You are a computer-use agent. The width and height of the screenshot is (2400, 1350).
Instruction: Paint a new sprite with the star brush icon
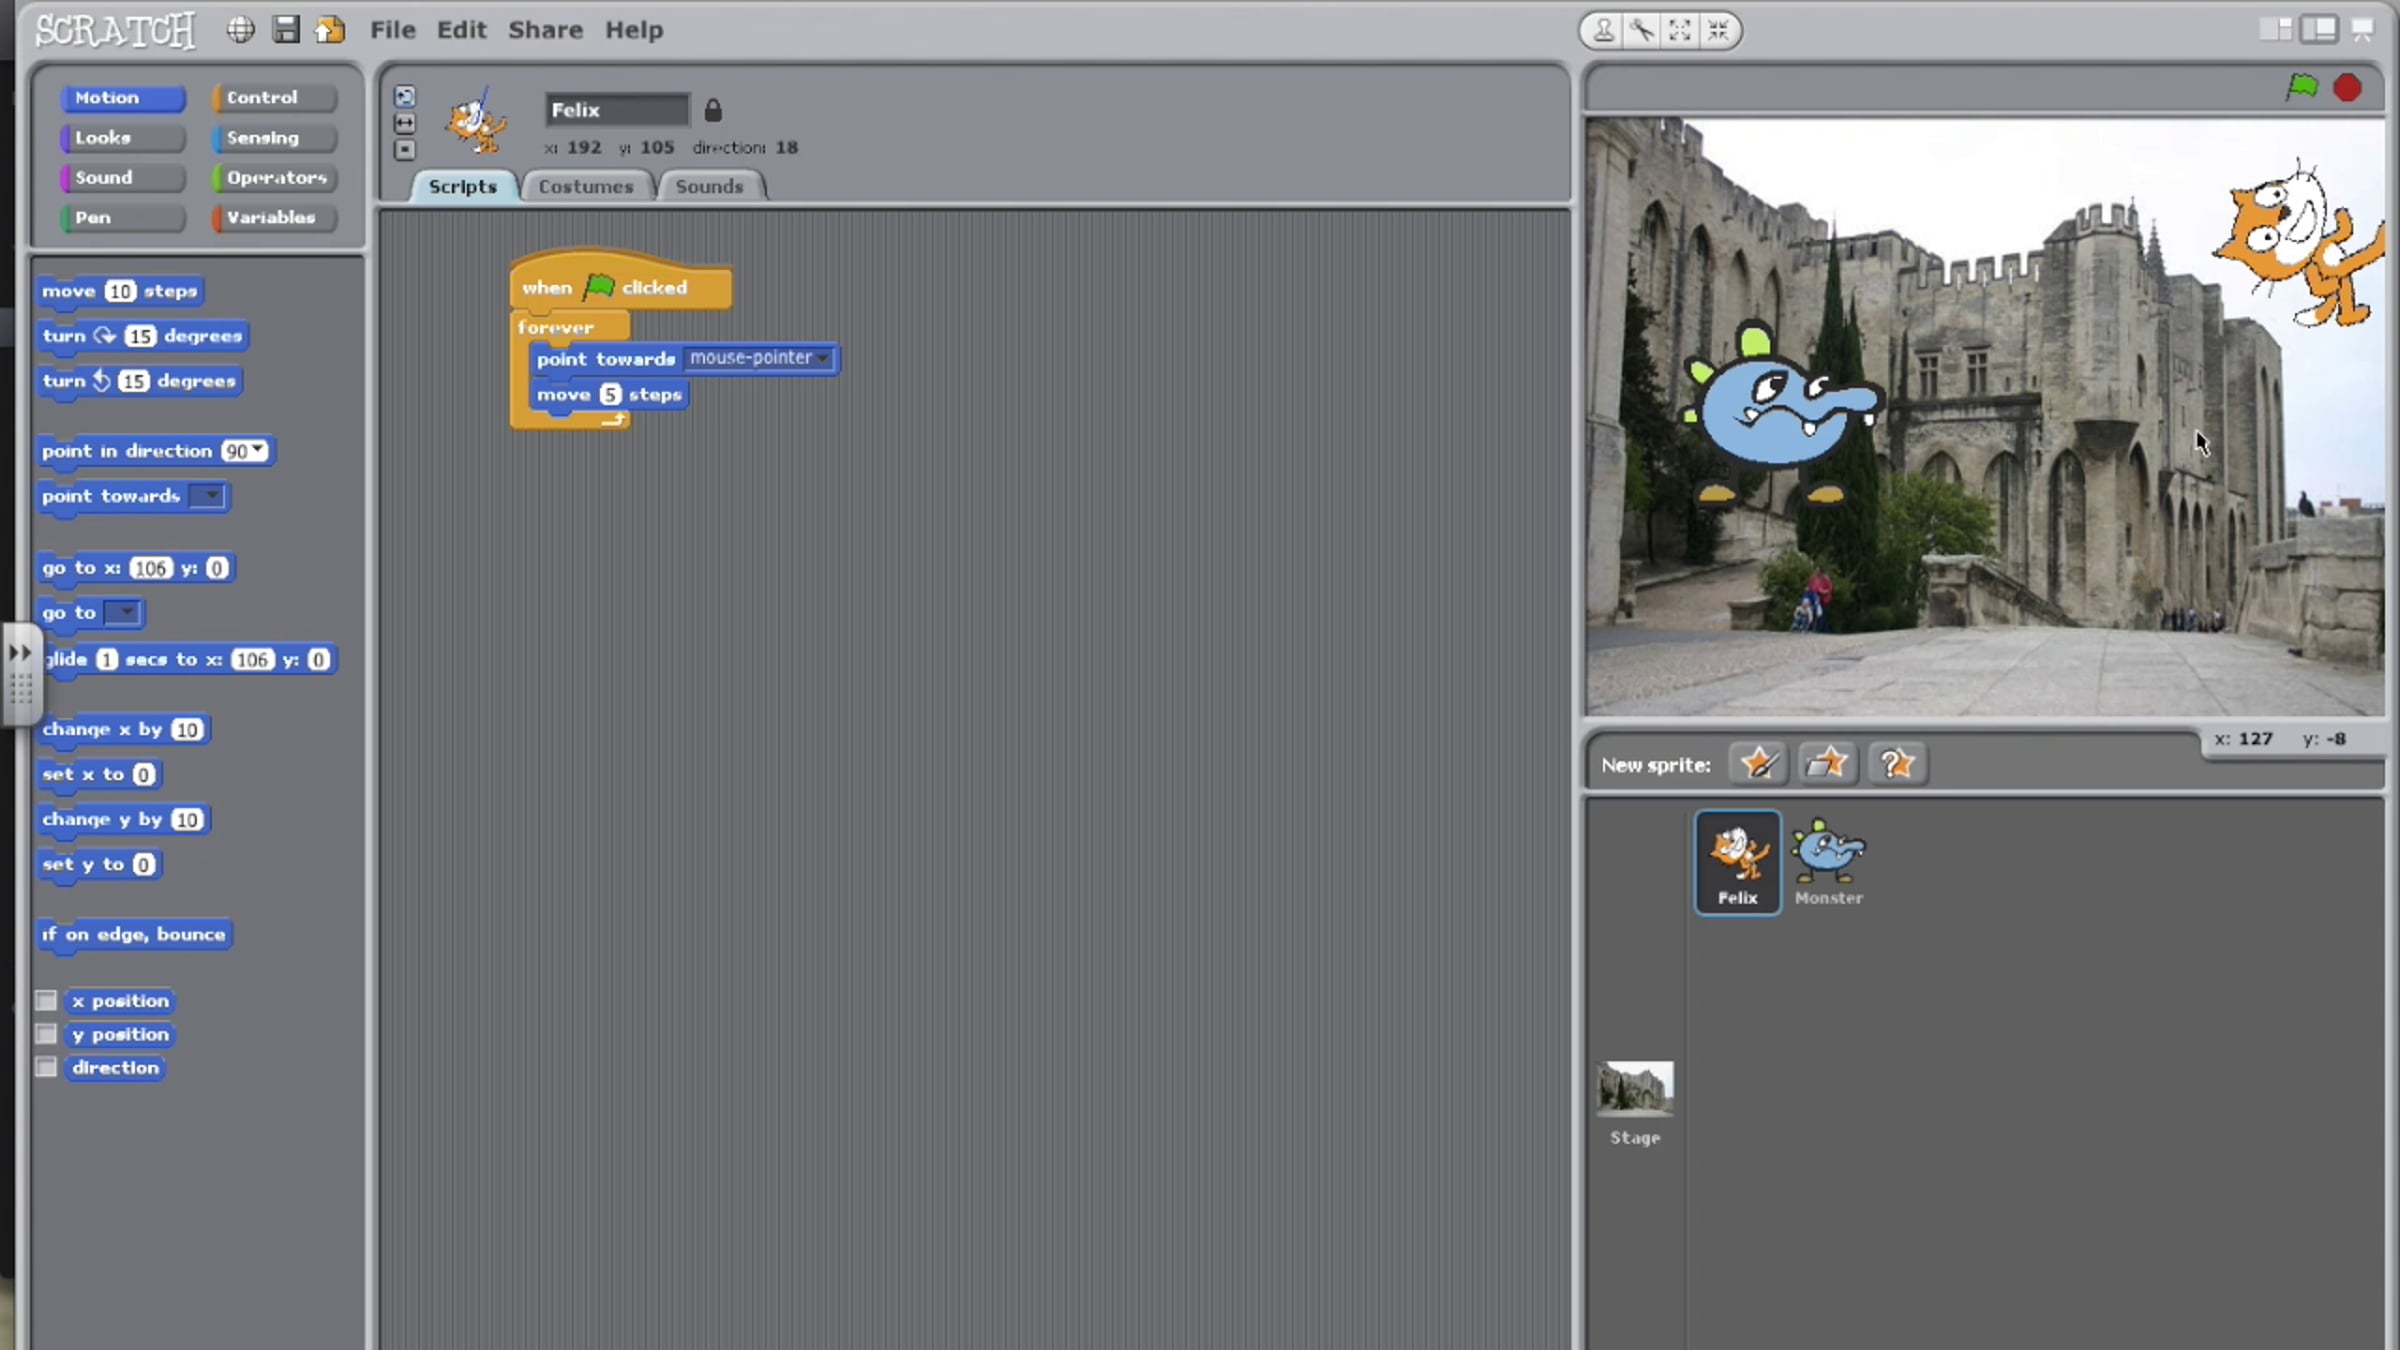pyautogui.click(x=1758, y=764)
